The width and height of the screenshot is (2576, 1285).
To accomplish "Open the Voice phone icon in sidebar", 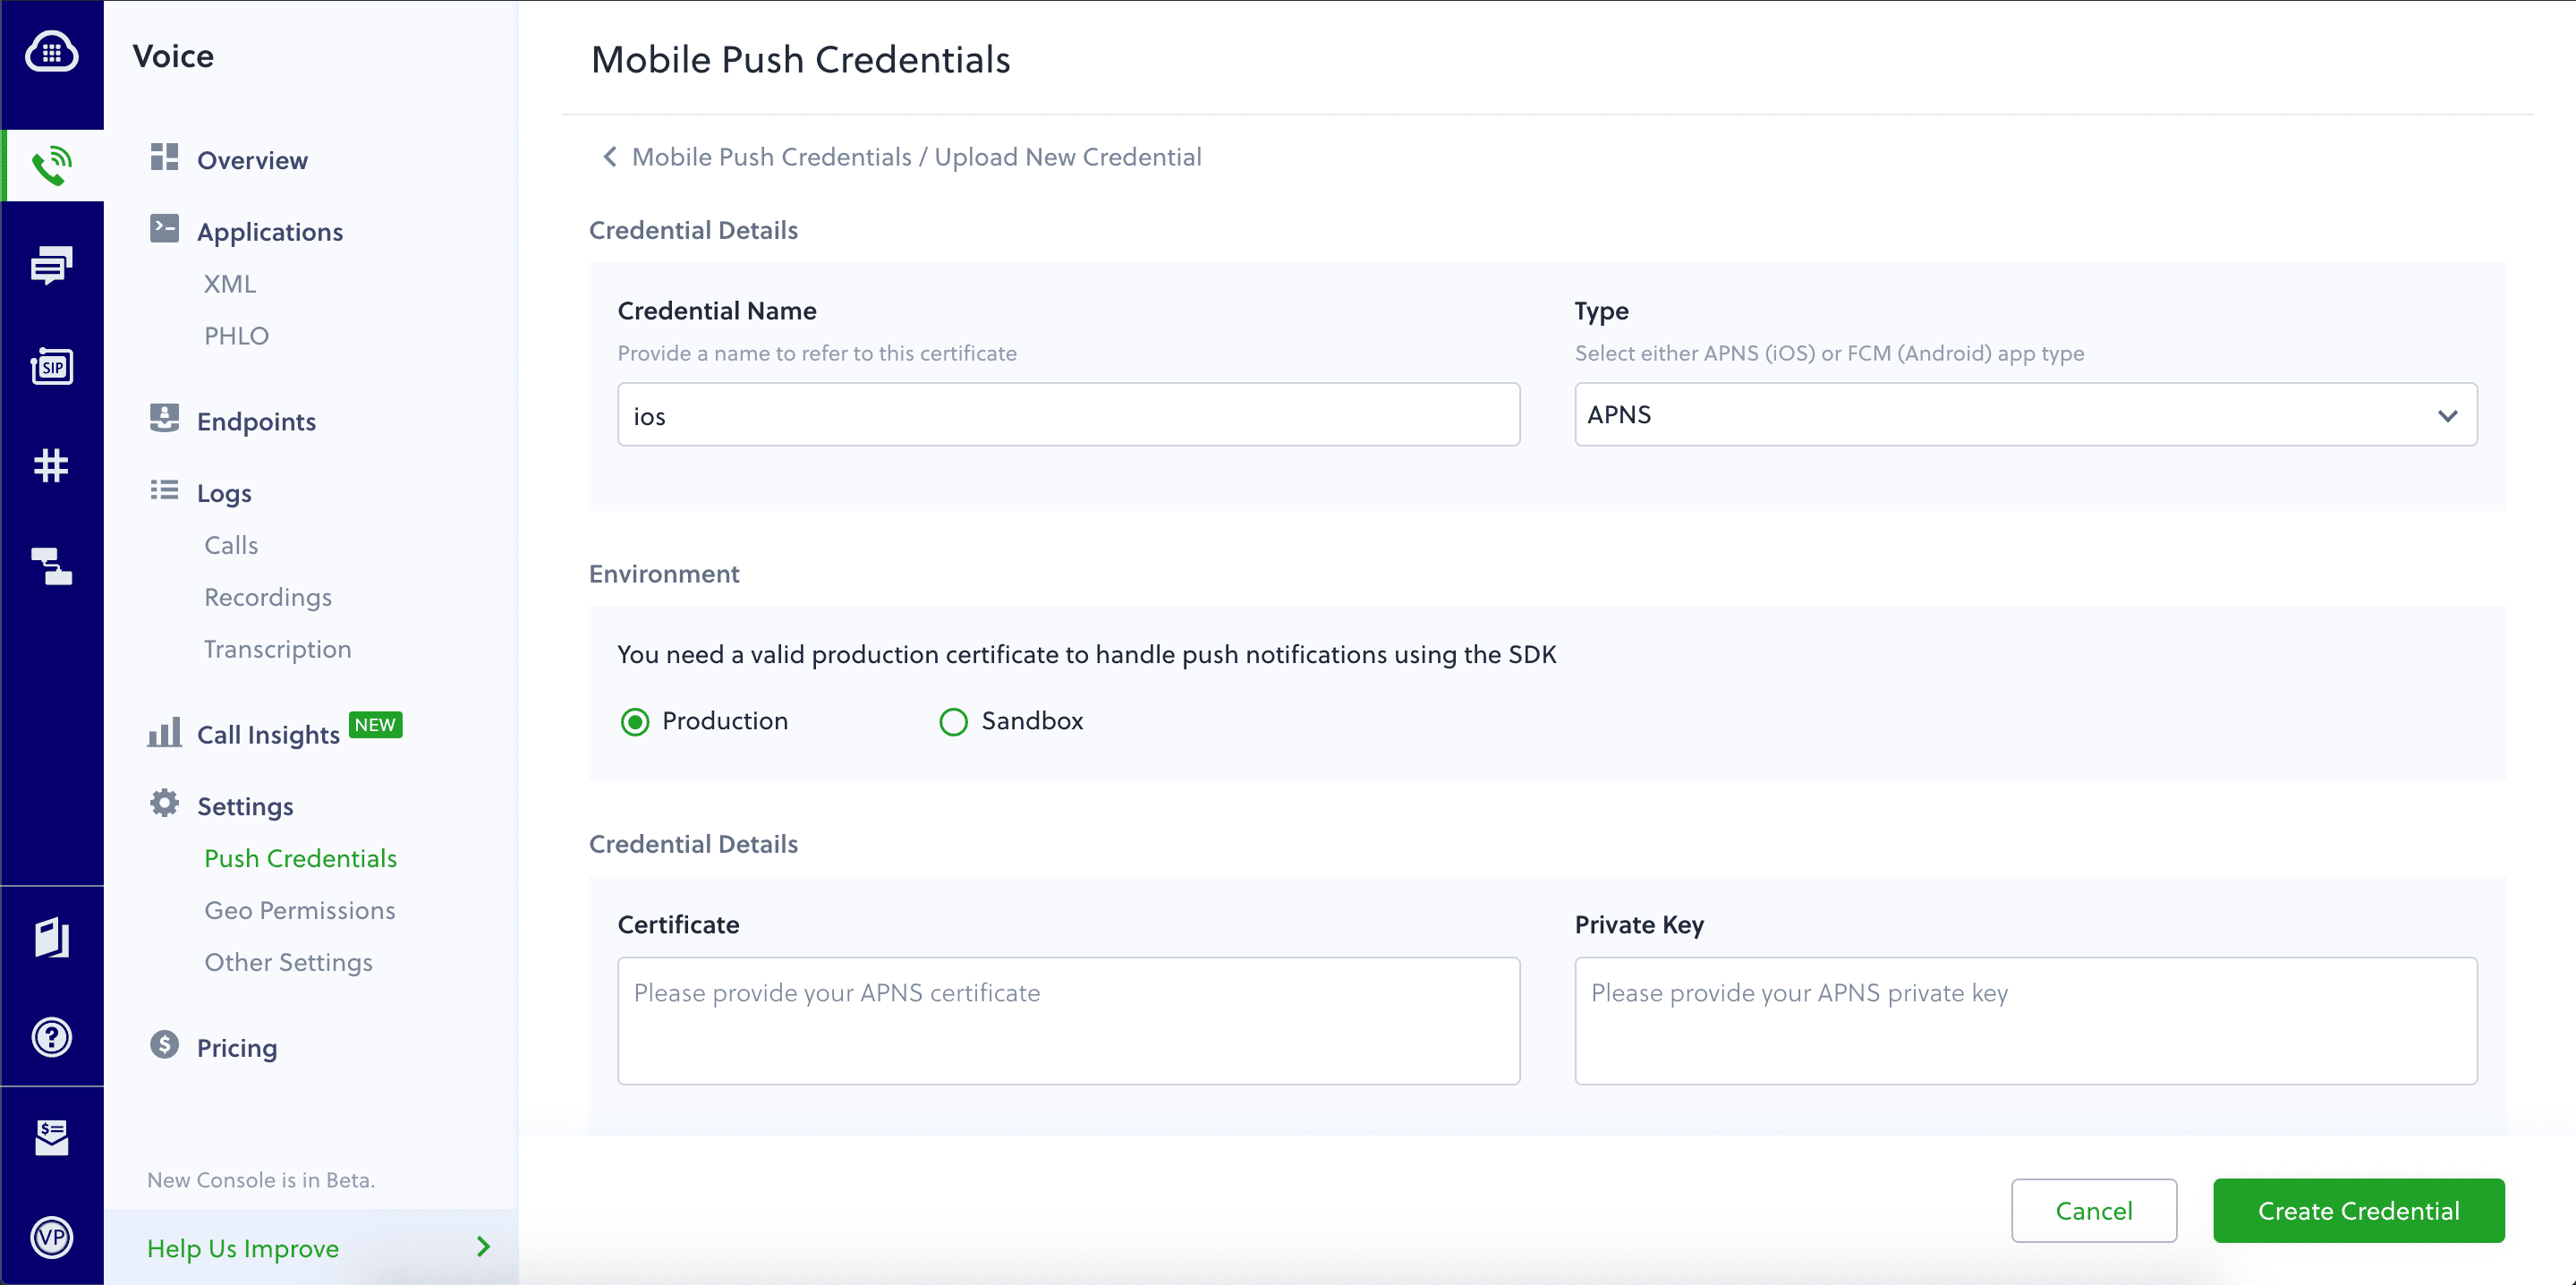I will (x=51, y=164).
